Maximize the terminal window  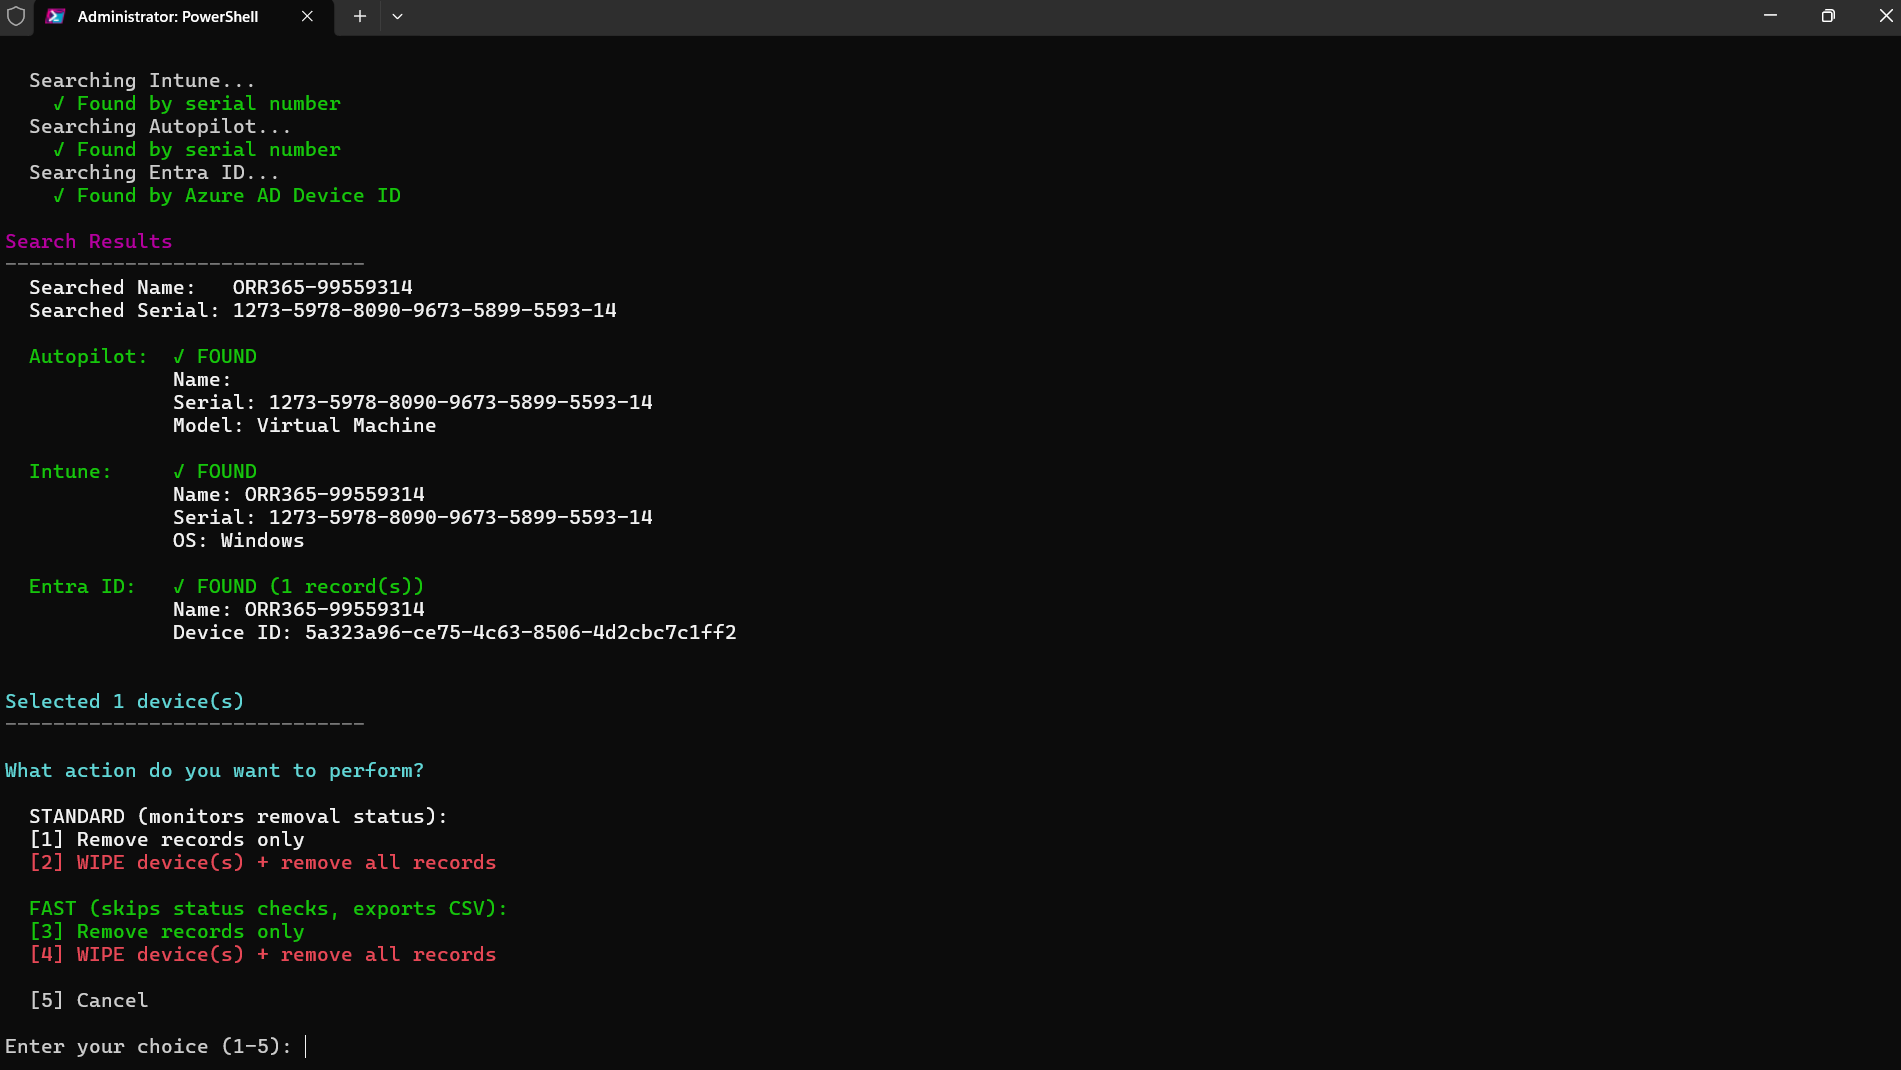coord(1827,16)
